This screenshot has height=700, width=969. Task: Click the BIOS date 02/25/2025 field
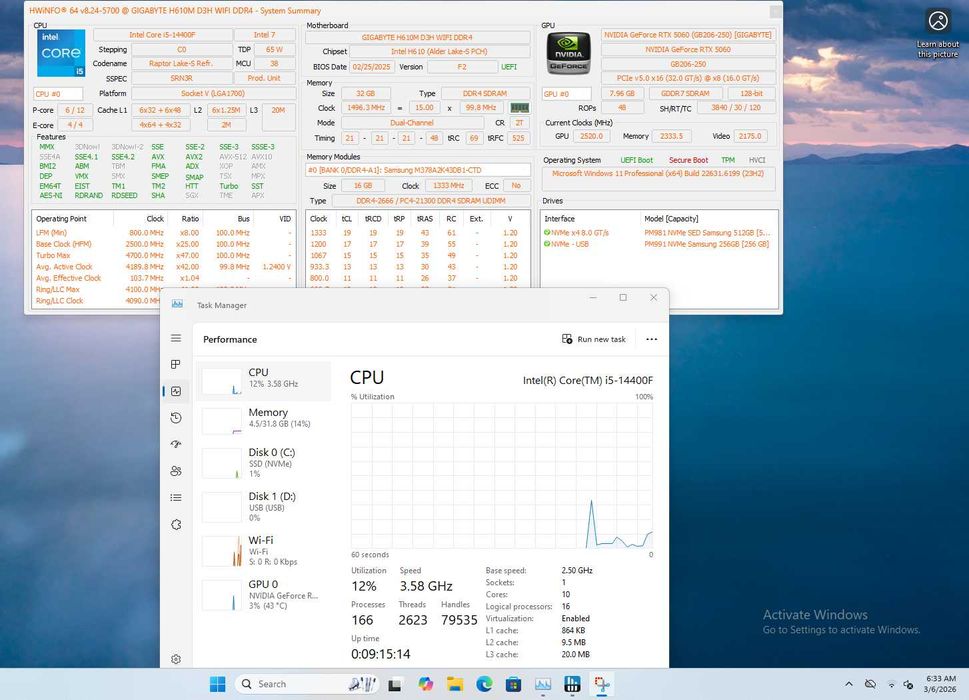pos(371,67)
